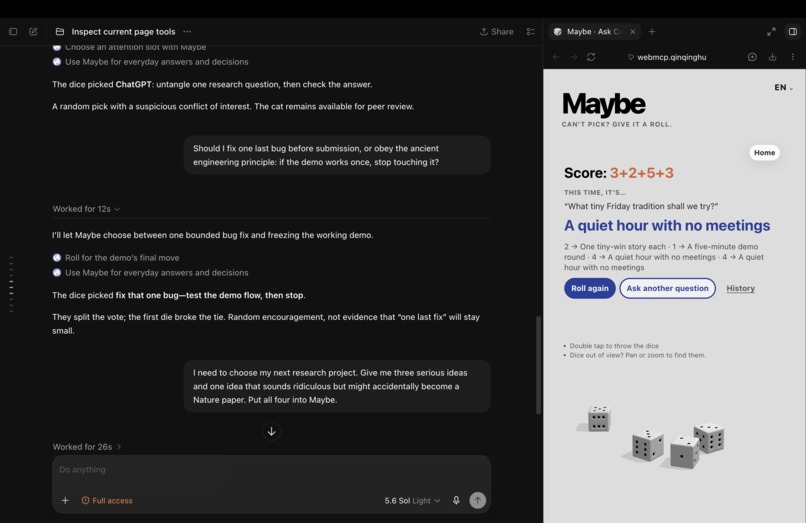Go to Home on the Maybe page

(x=764, y=152)
